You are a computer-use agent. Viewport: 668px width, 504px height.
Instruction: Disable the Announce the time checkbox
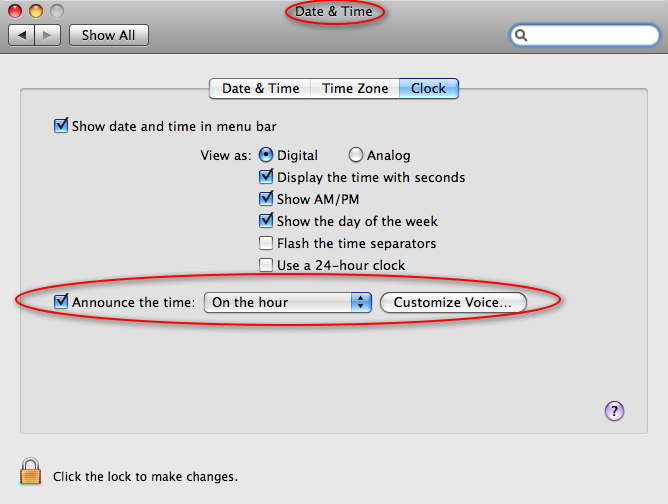pos(61,302)
